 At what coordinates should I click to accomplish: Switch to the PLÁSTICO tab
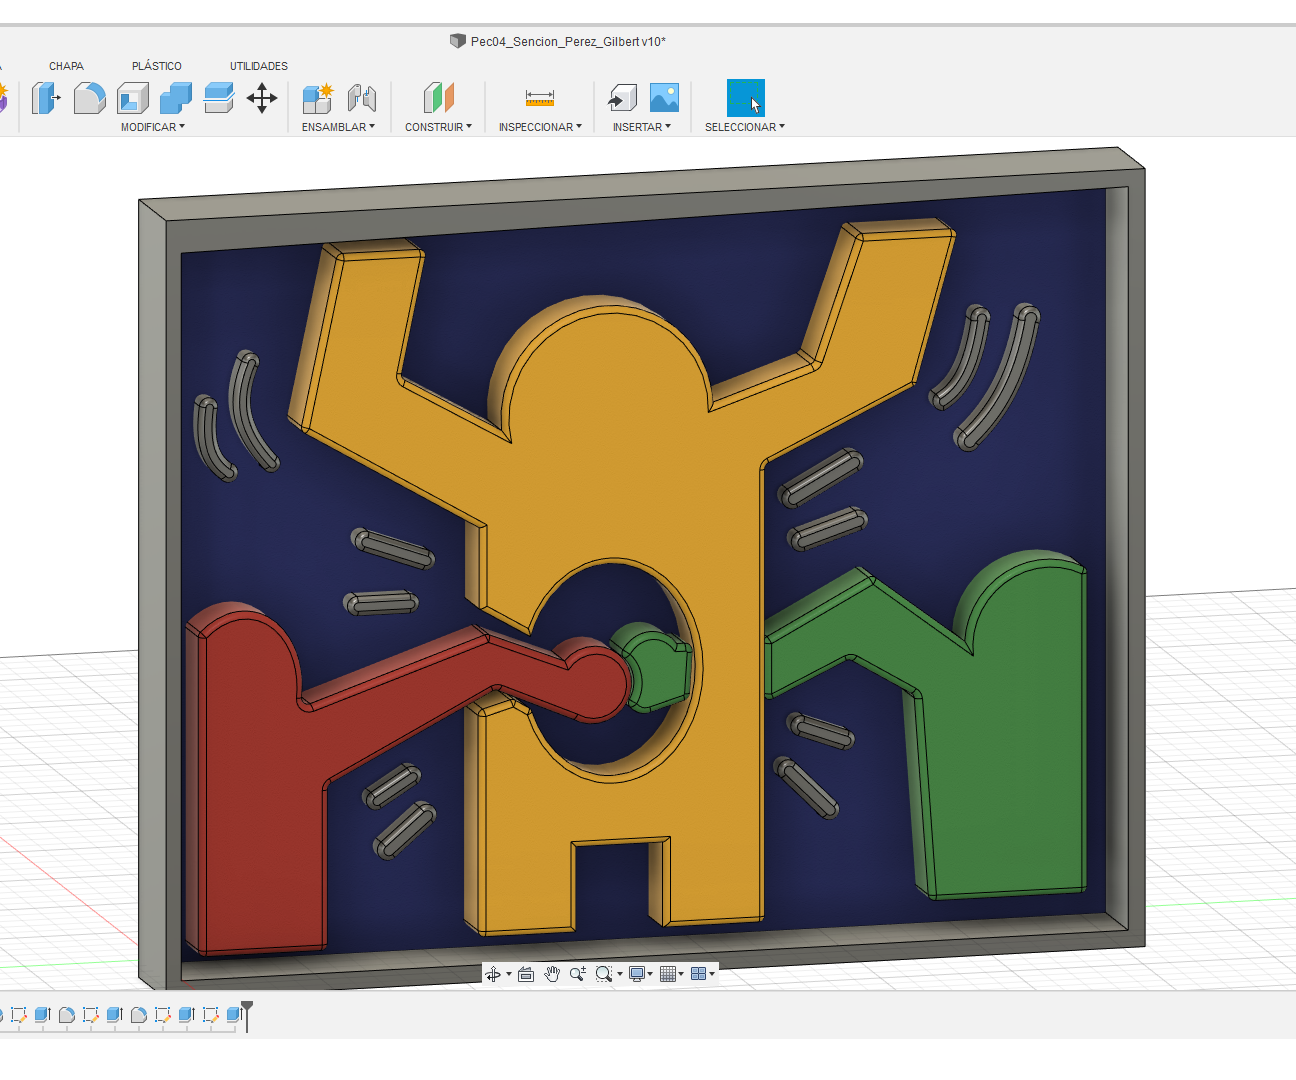point(156,65)
